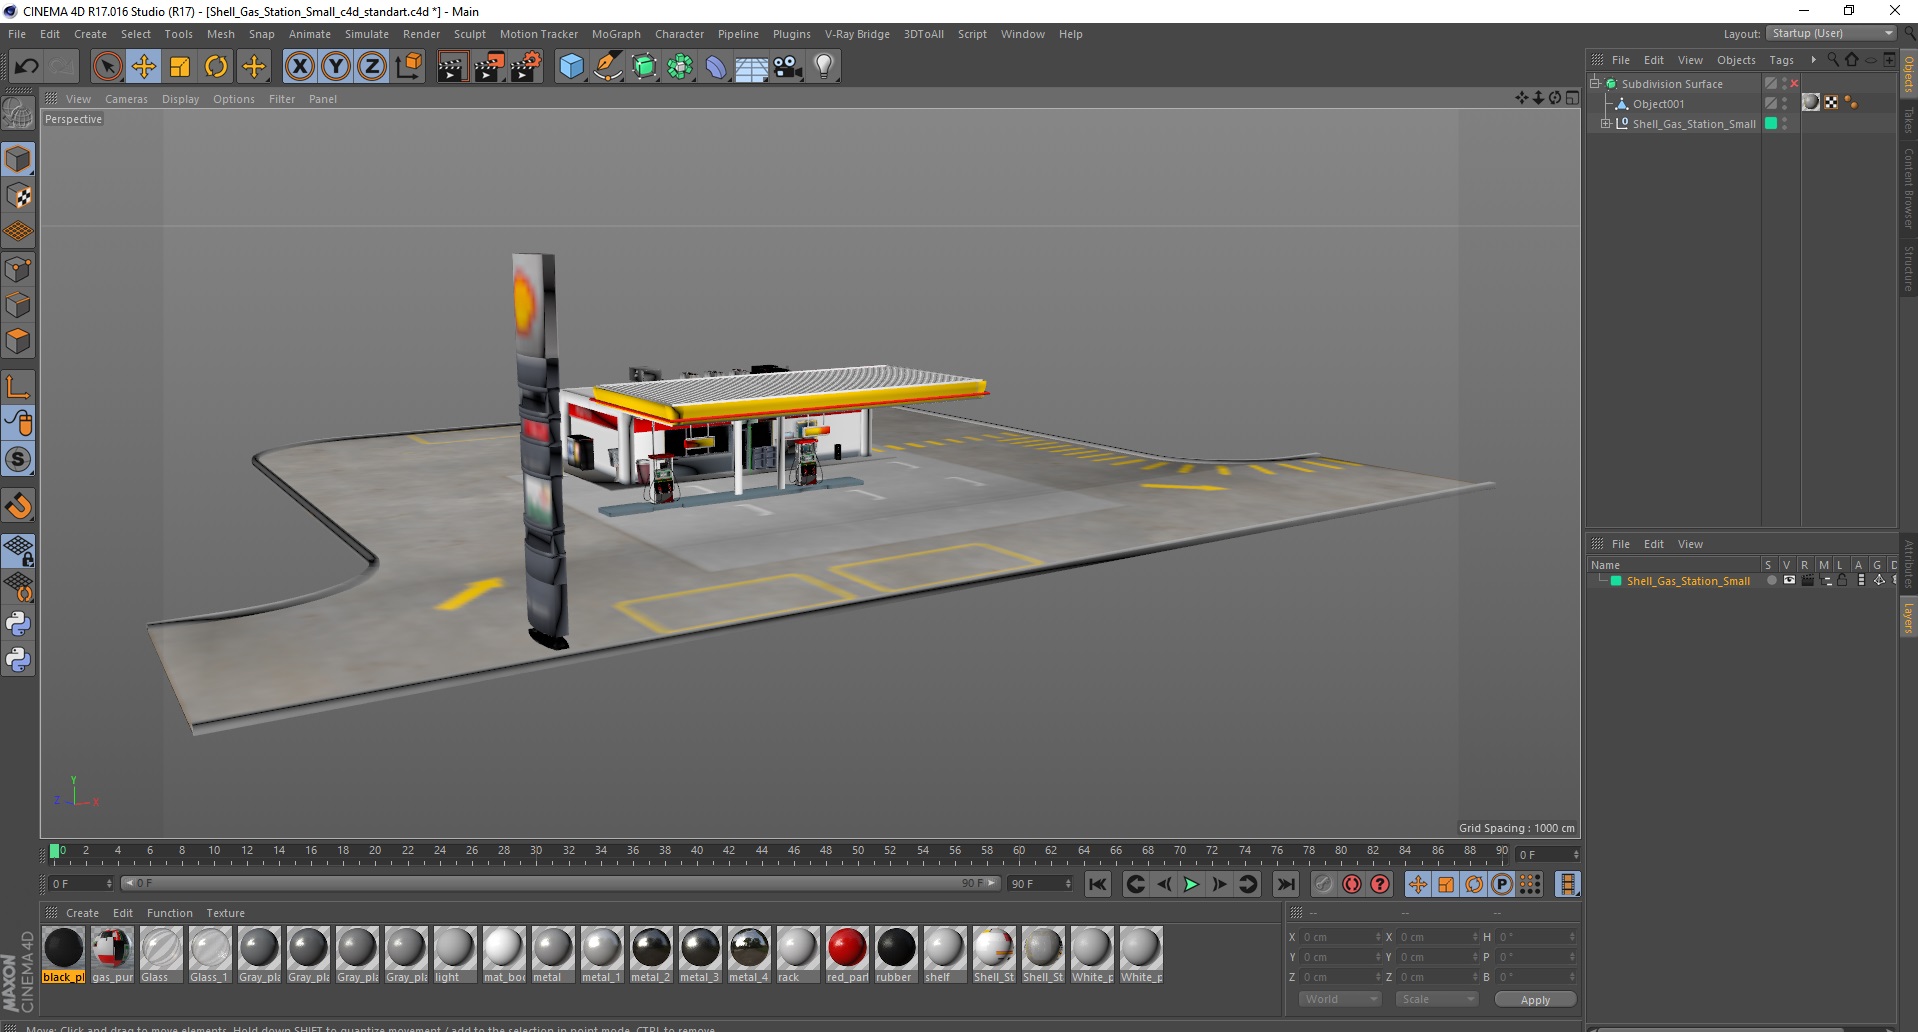1918x1032 pixels.
Task: Click the X position input field
Action: click(x=1340, y=937)
